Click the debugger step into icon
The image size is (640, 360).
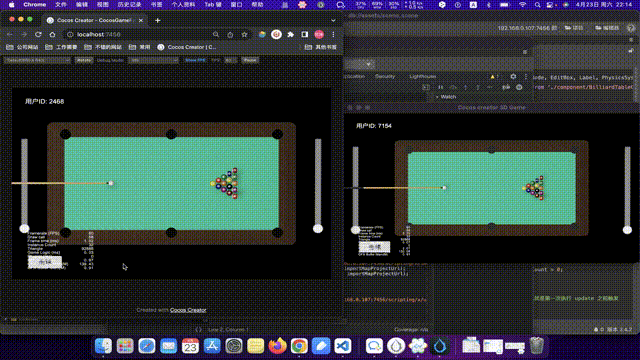(x=465, y=87)
